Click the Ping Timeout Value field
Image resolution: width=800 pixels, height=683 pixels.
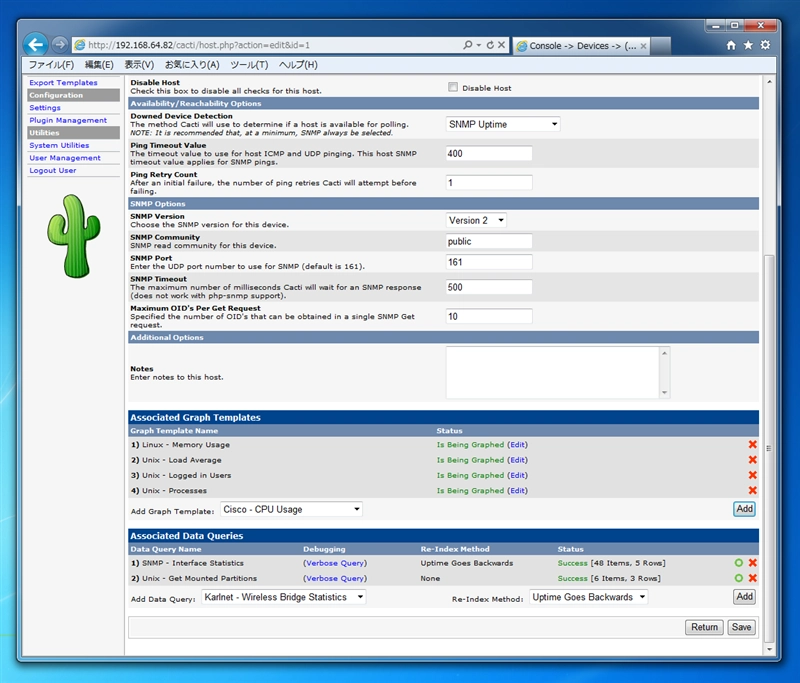[x=489, y=154]
